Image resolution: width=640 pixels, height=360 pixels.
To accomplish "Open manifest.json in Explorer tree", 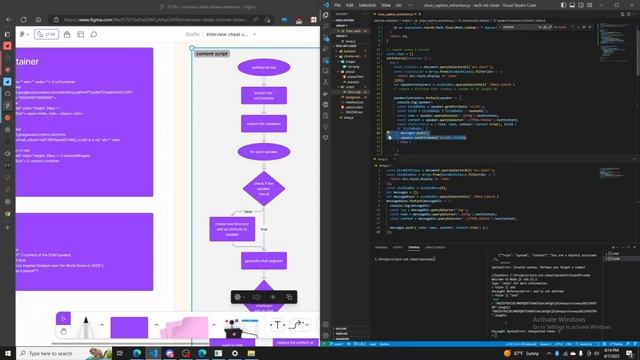I will pos(354,102).
